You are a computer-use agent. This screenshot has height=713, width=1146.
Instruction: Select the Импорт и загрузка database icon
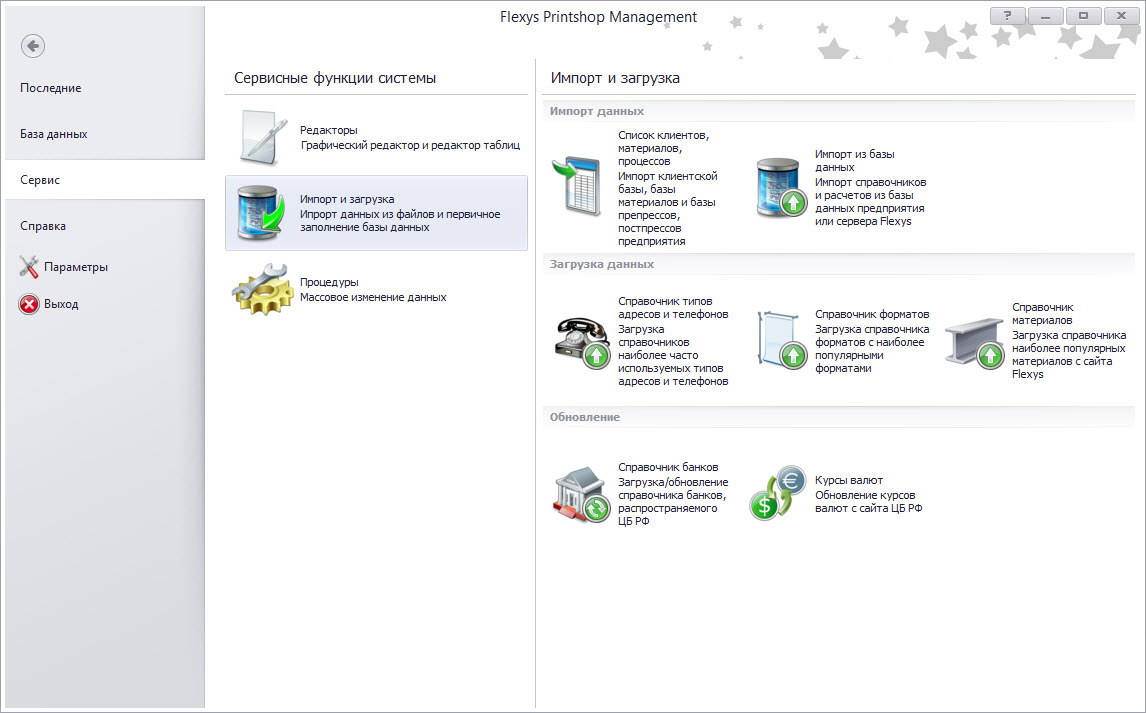click(261, 213)
